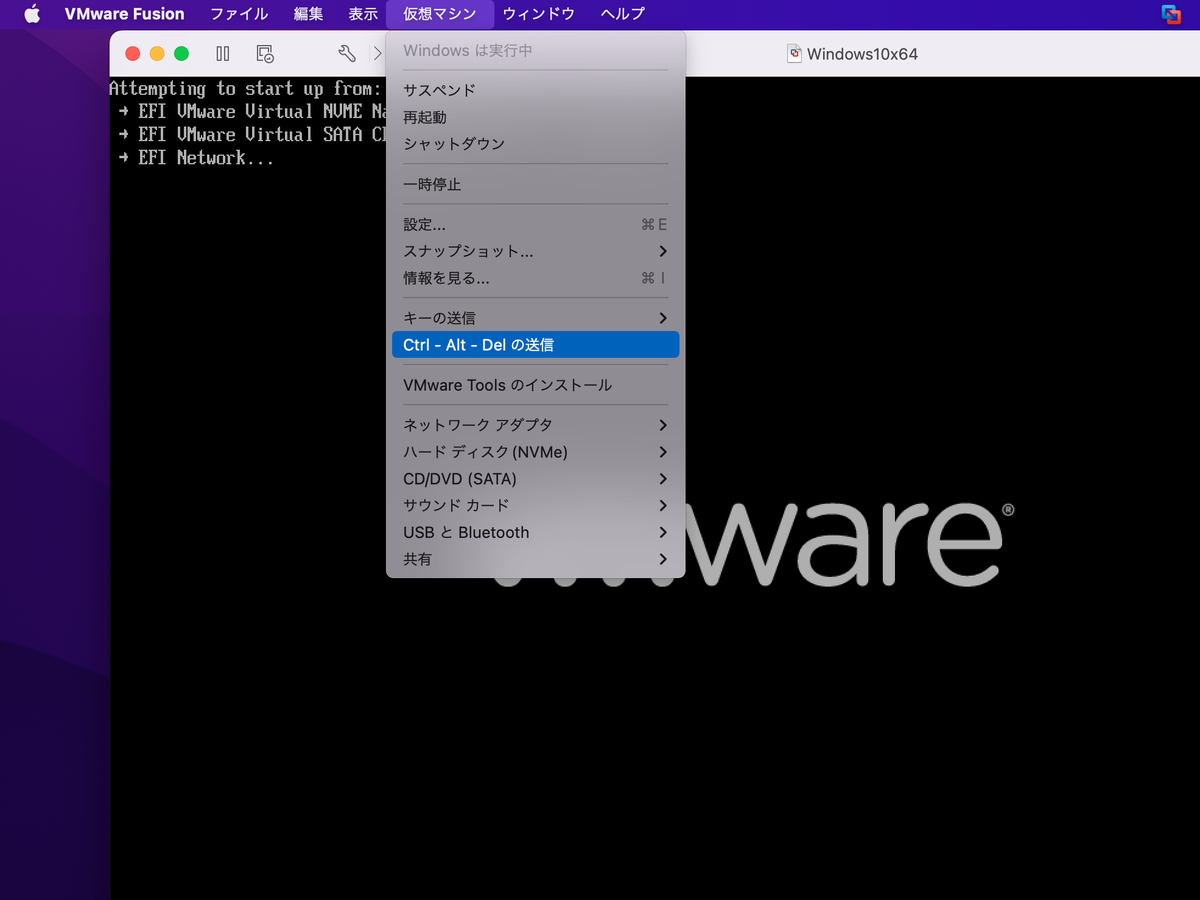Select 再起動 to restart the VM
This screenshot has height=900, width=1200.
[427, 116]
